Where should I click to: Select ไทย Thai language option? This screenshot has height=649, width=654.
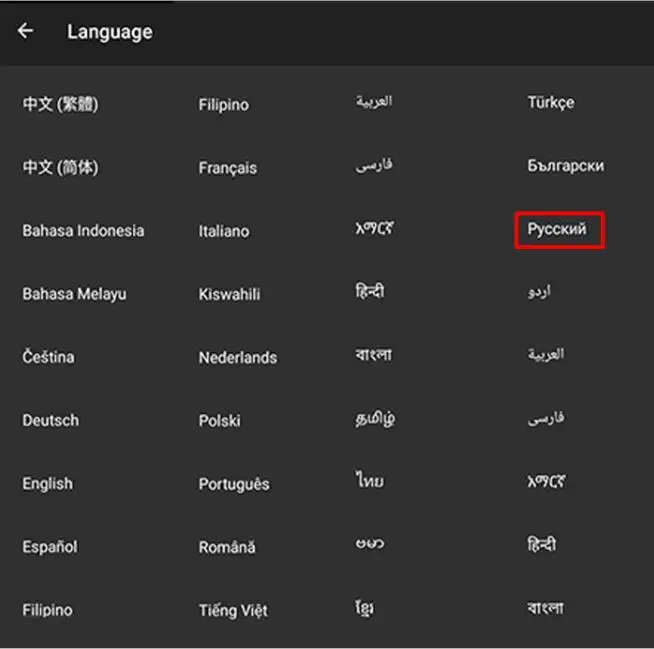pos(370,480)
